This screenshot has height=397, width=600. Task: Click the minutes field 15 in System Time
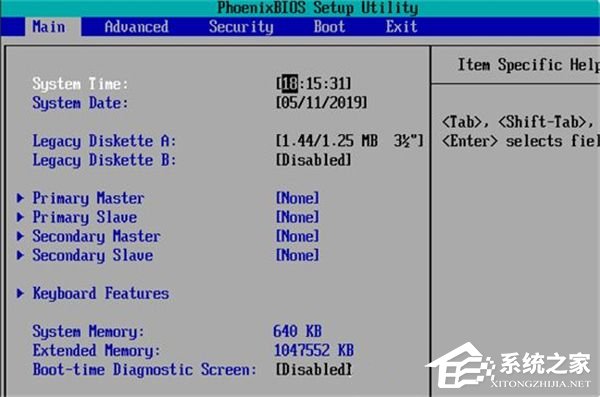coord(313,84)
